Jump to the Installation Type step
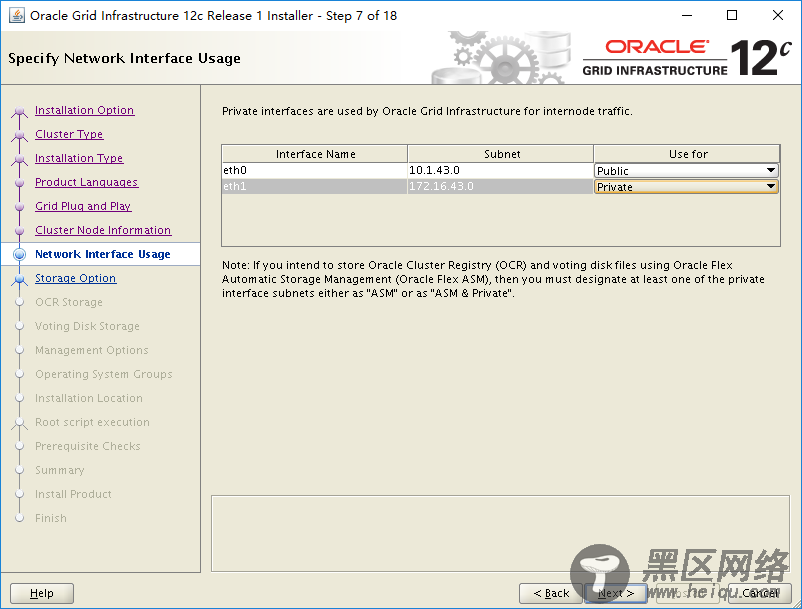Viewport: 802px width, 609px height. coord(79,158)
